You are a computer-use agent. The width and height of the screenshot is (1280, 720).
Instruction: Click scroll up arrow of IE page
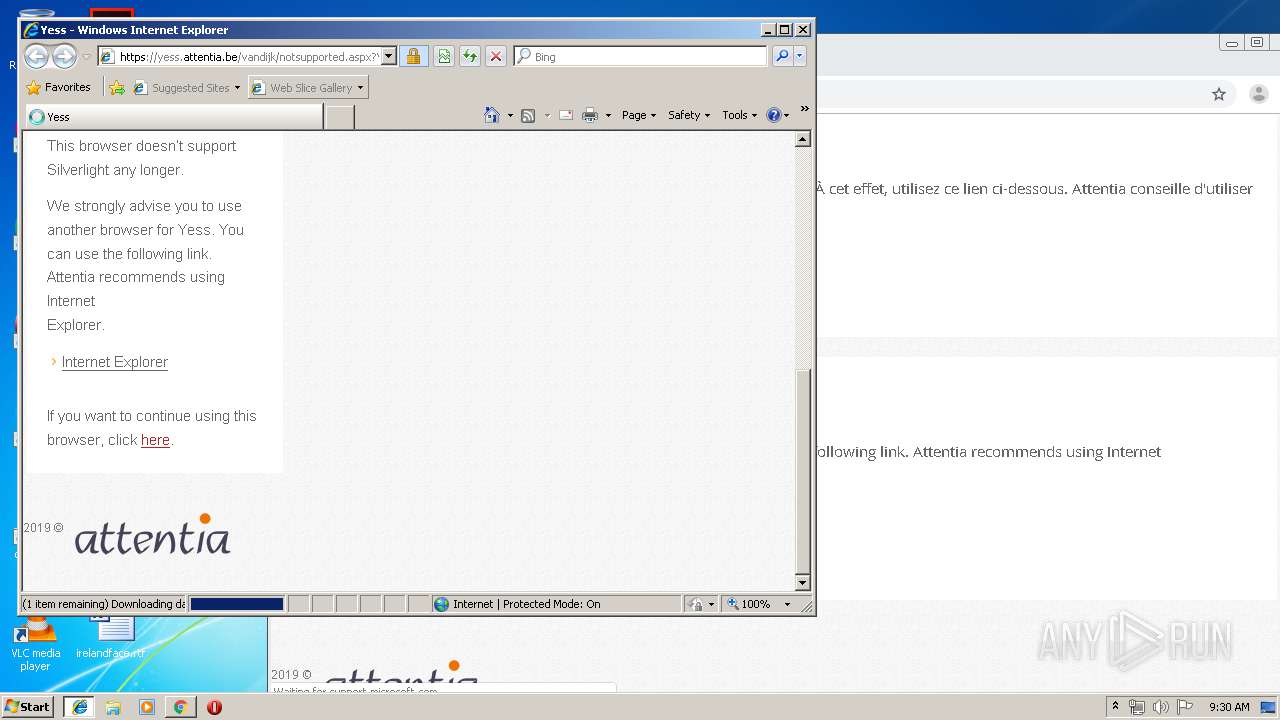[803, 139]
